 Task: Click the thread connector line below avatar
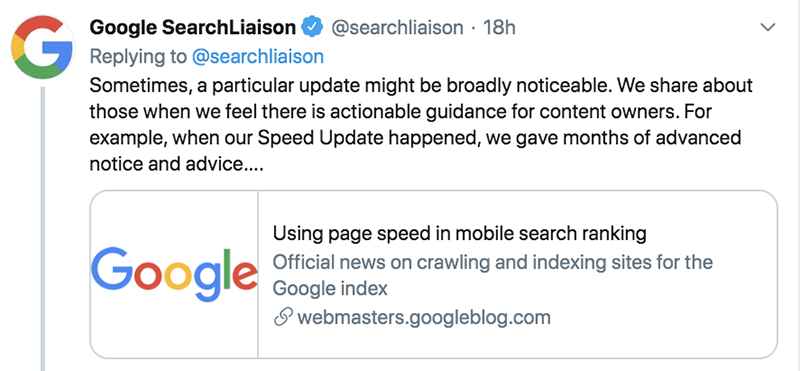[43, 229]
